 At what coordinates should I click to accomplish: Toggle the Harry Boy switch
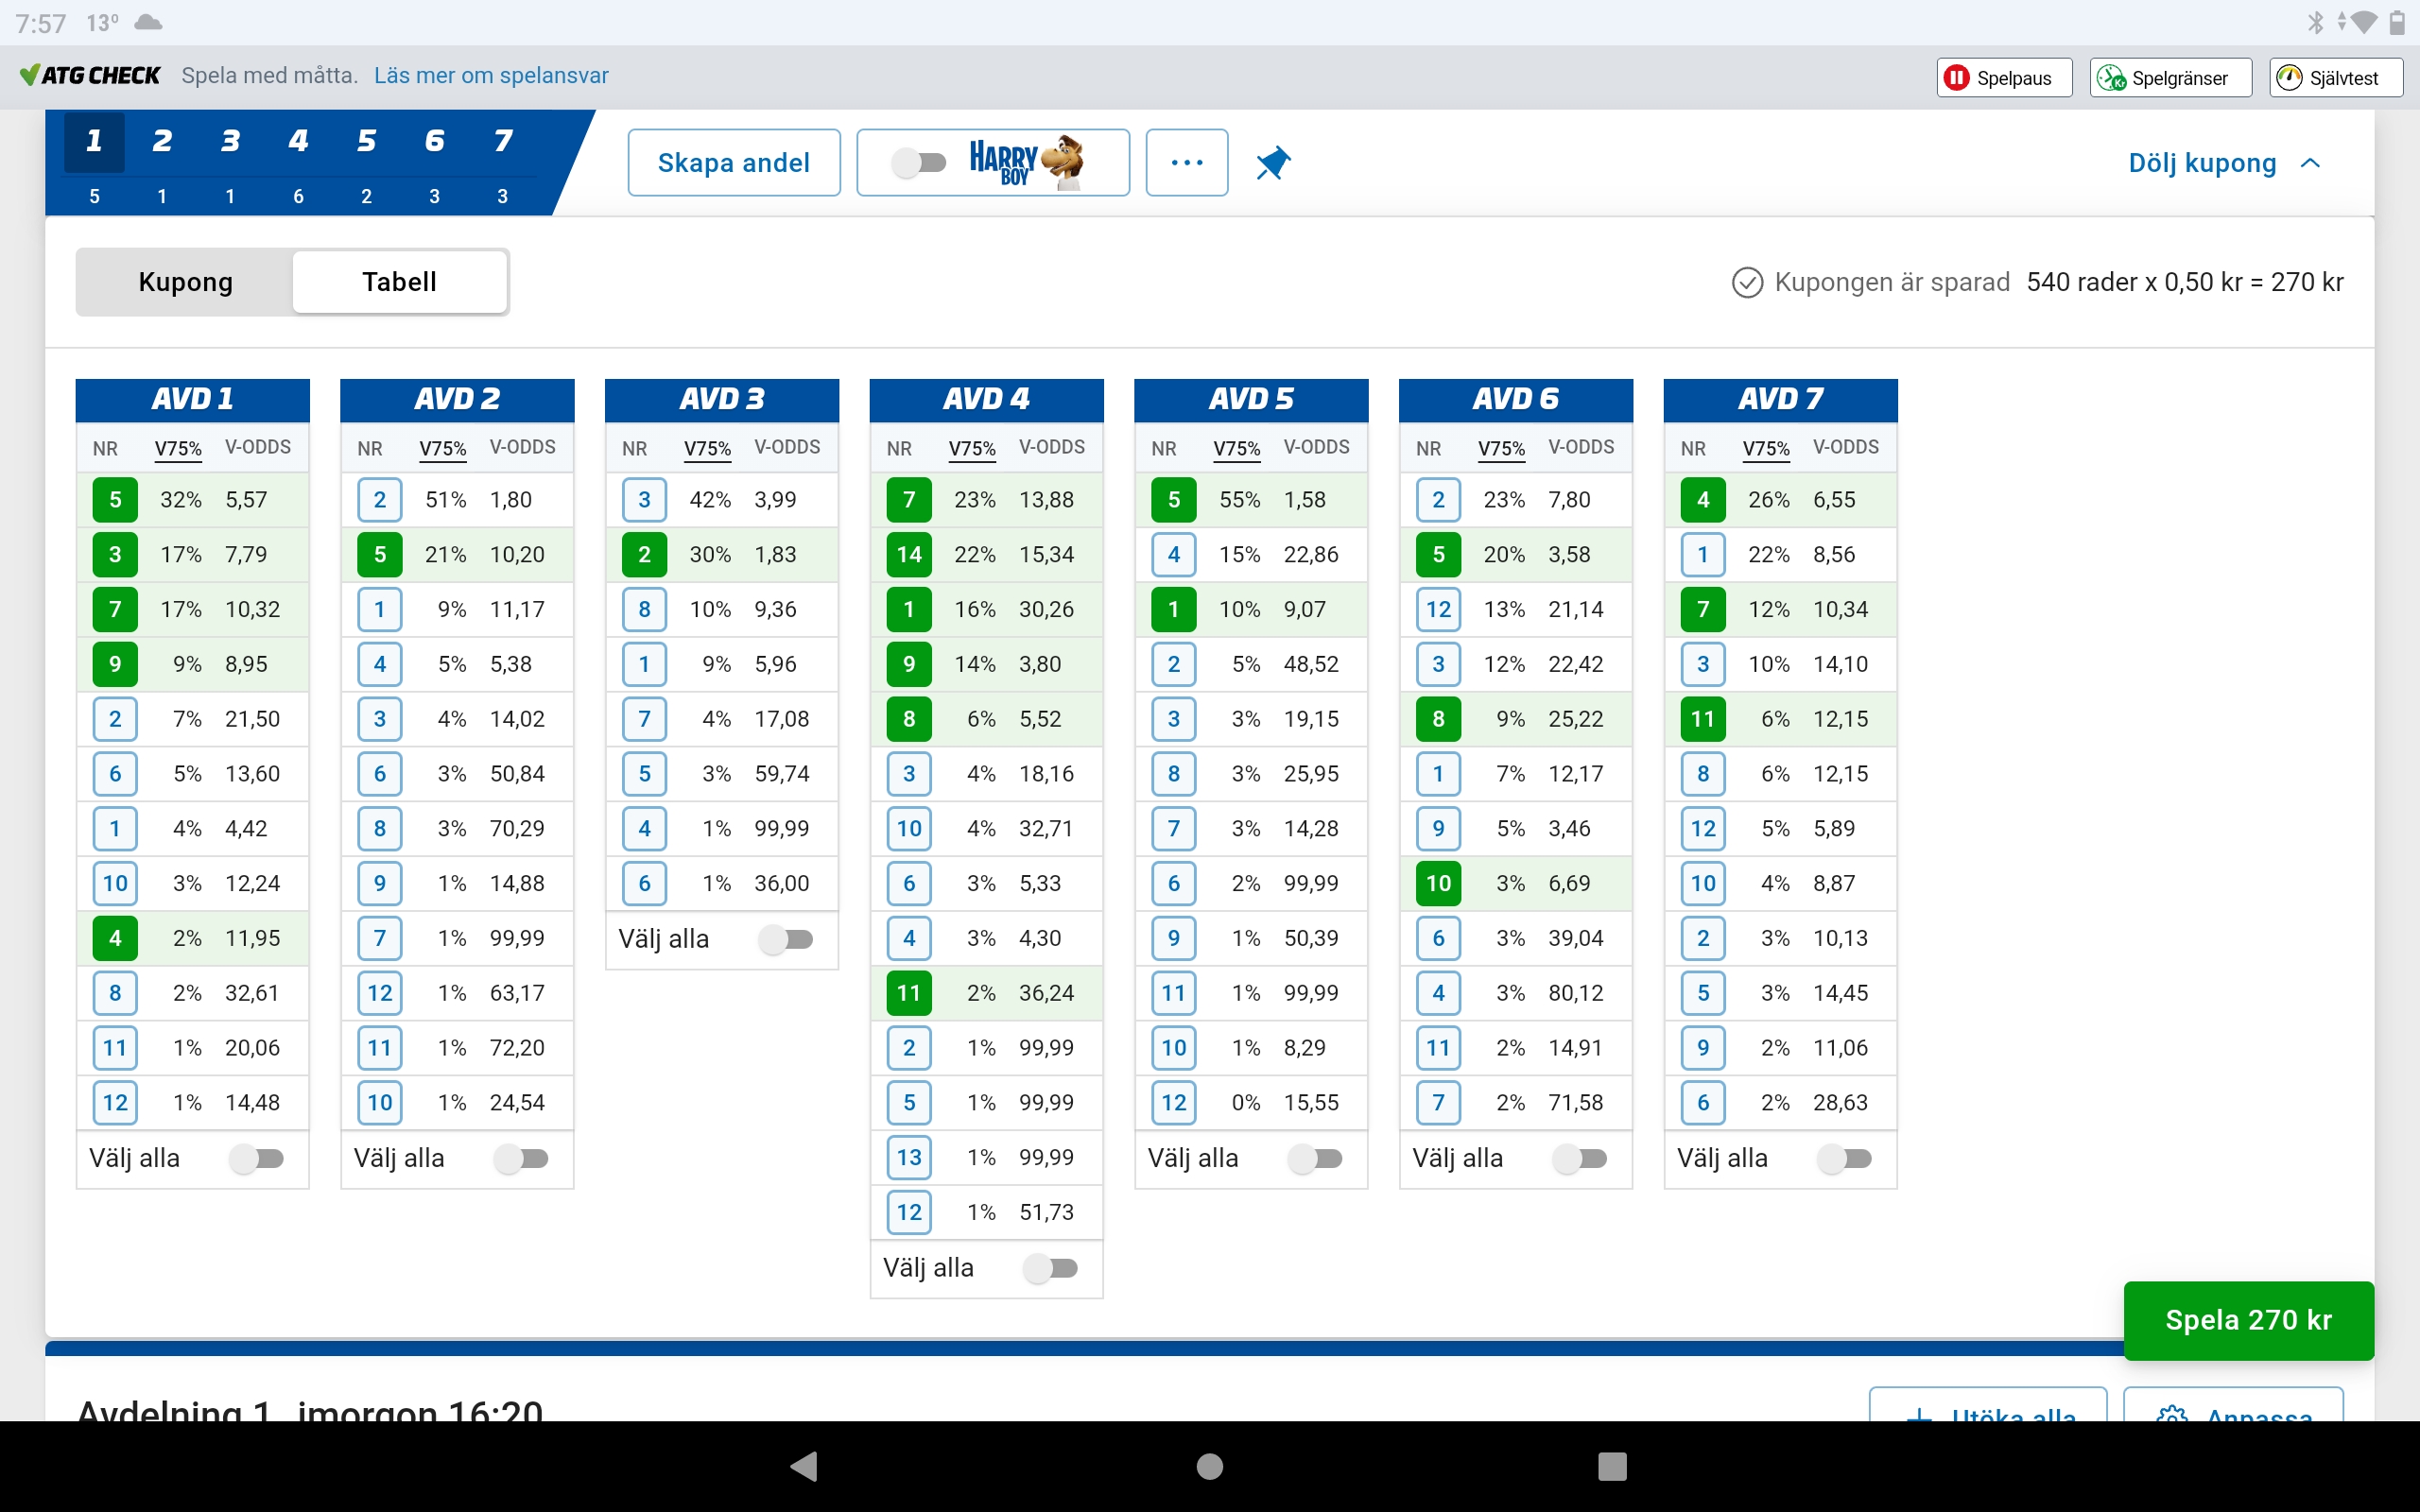click(x=919, y=162)
